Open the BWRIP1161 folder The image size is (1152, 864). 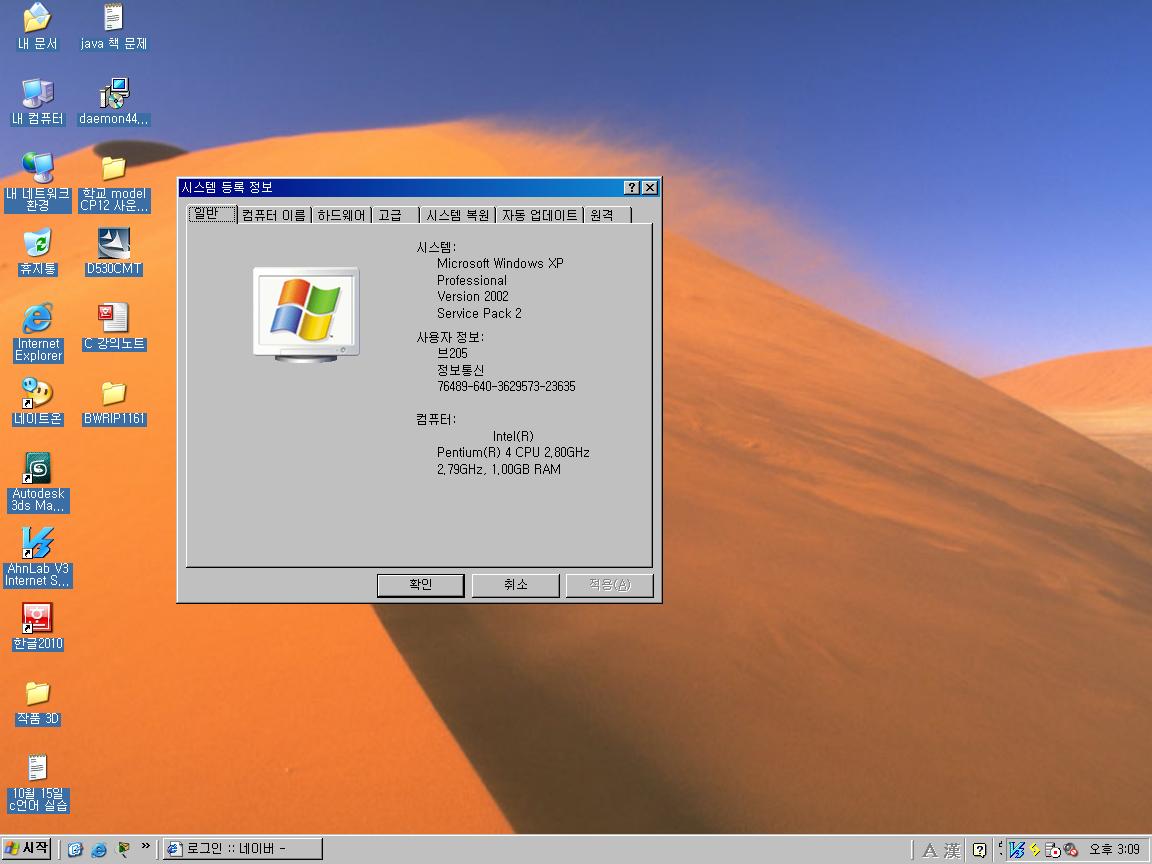tap(114, 394)
